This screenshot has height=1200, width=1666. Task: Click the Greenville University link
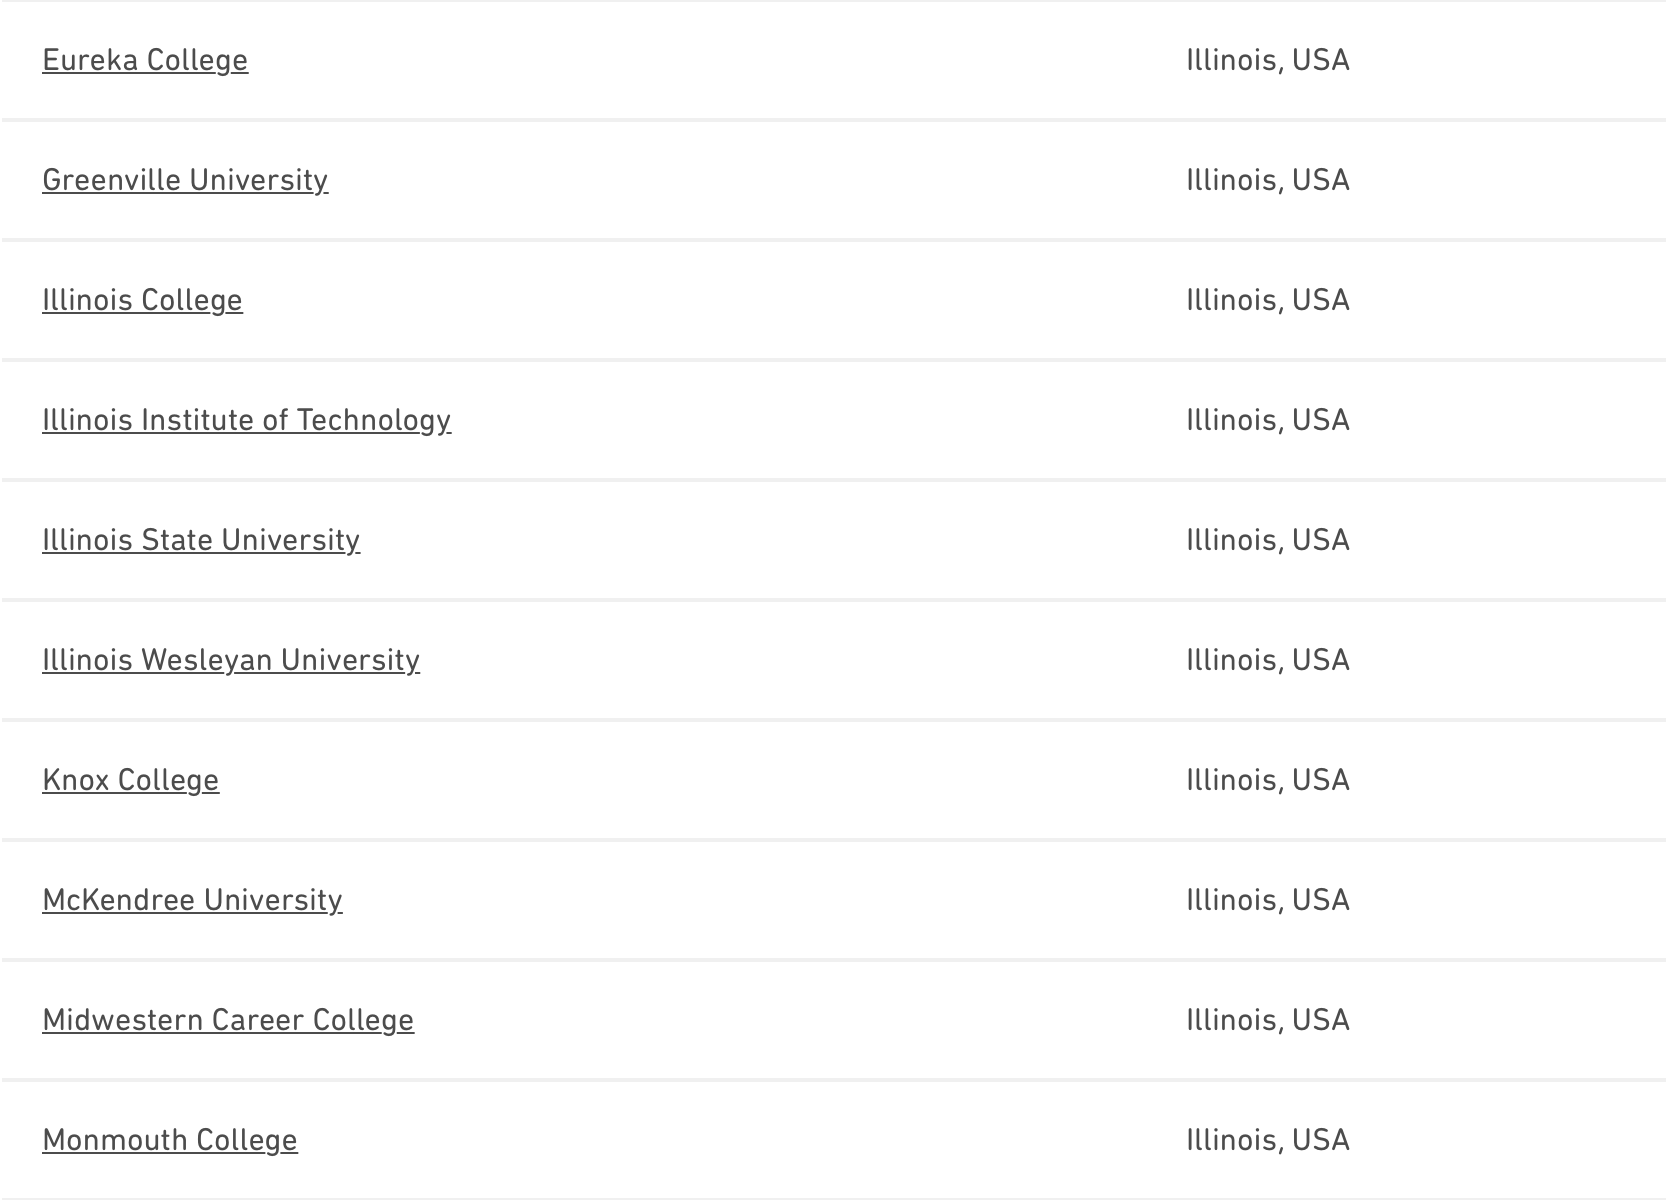coord(185,180)
